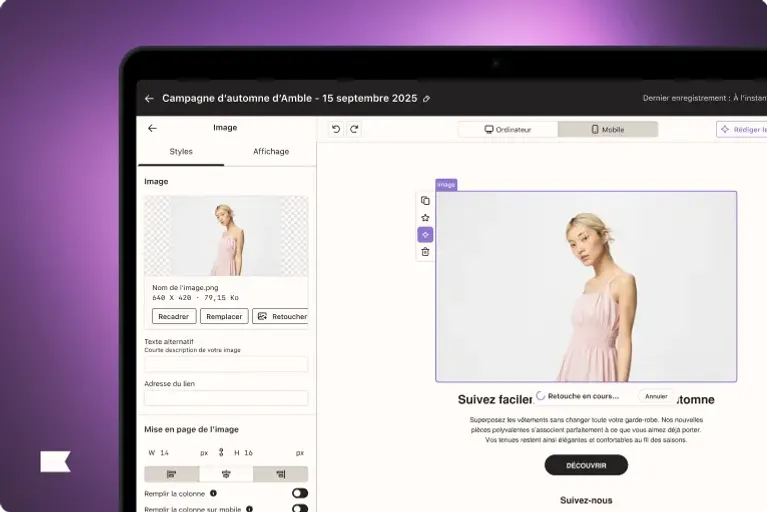
Task: Click the purple Image block label tag
Action: (x=446, y=185)
